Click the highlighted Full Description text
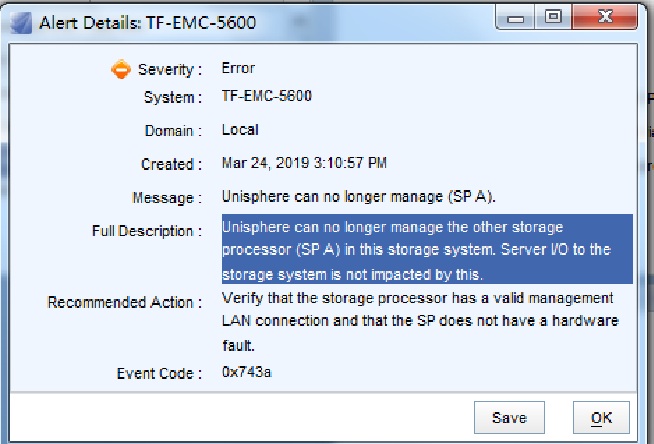This screenshot has width=654, height=444. pyautogui.click(x=426, y=249)
